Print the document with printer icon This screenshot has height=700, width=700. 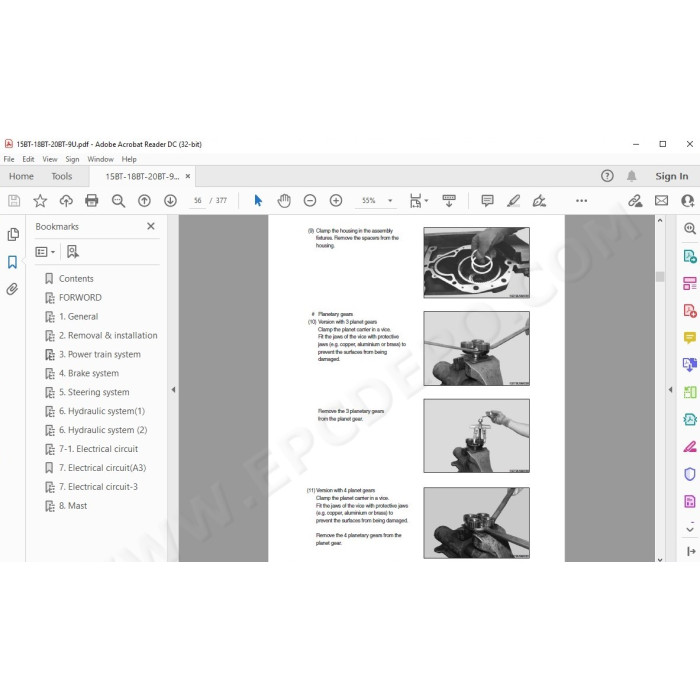[92, 201]
